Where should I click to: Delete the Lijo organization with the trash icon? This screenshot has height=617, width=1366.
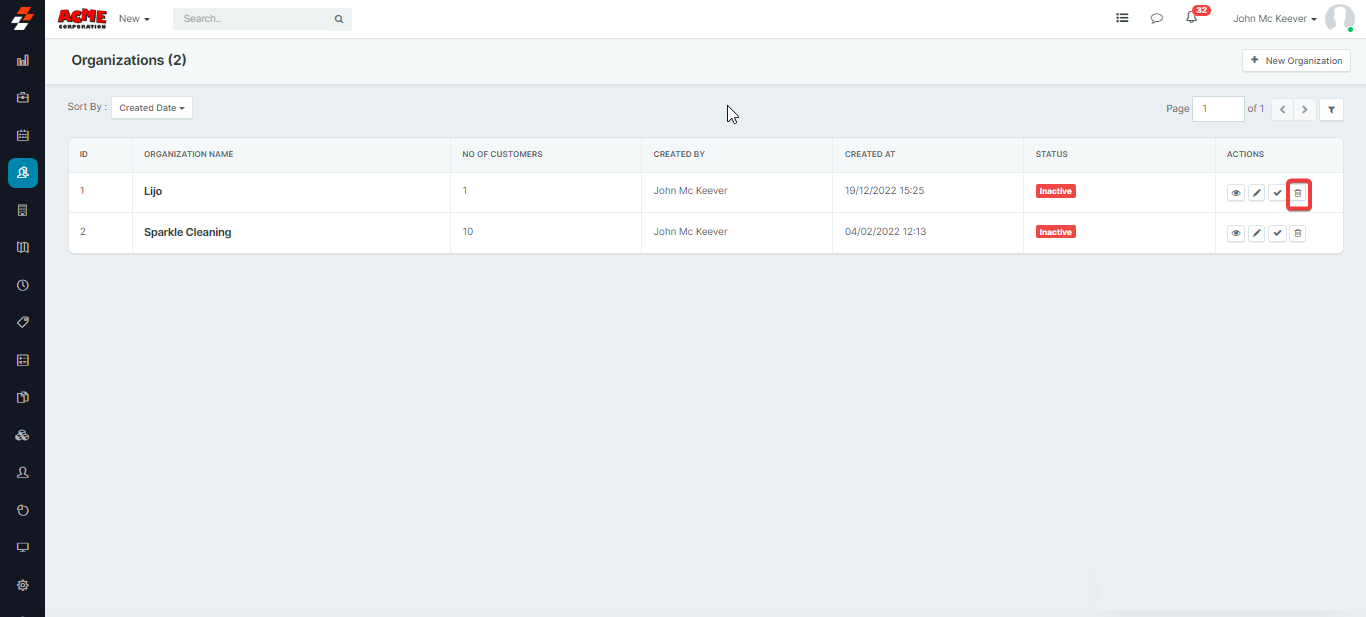(x=1298, y=193)
